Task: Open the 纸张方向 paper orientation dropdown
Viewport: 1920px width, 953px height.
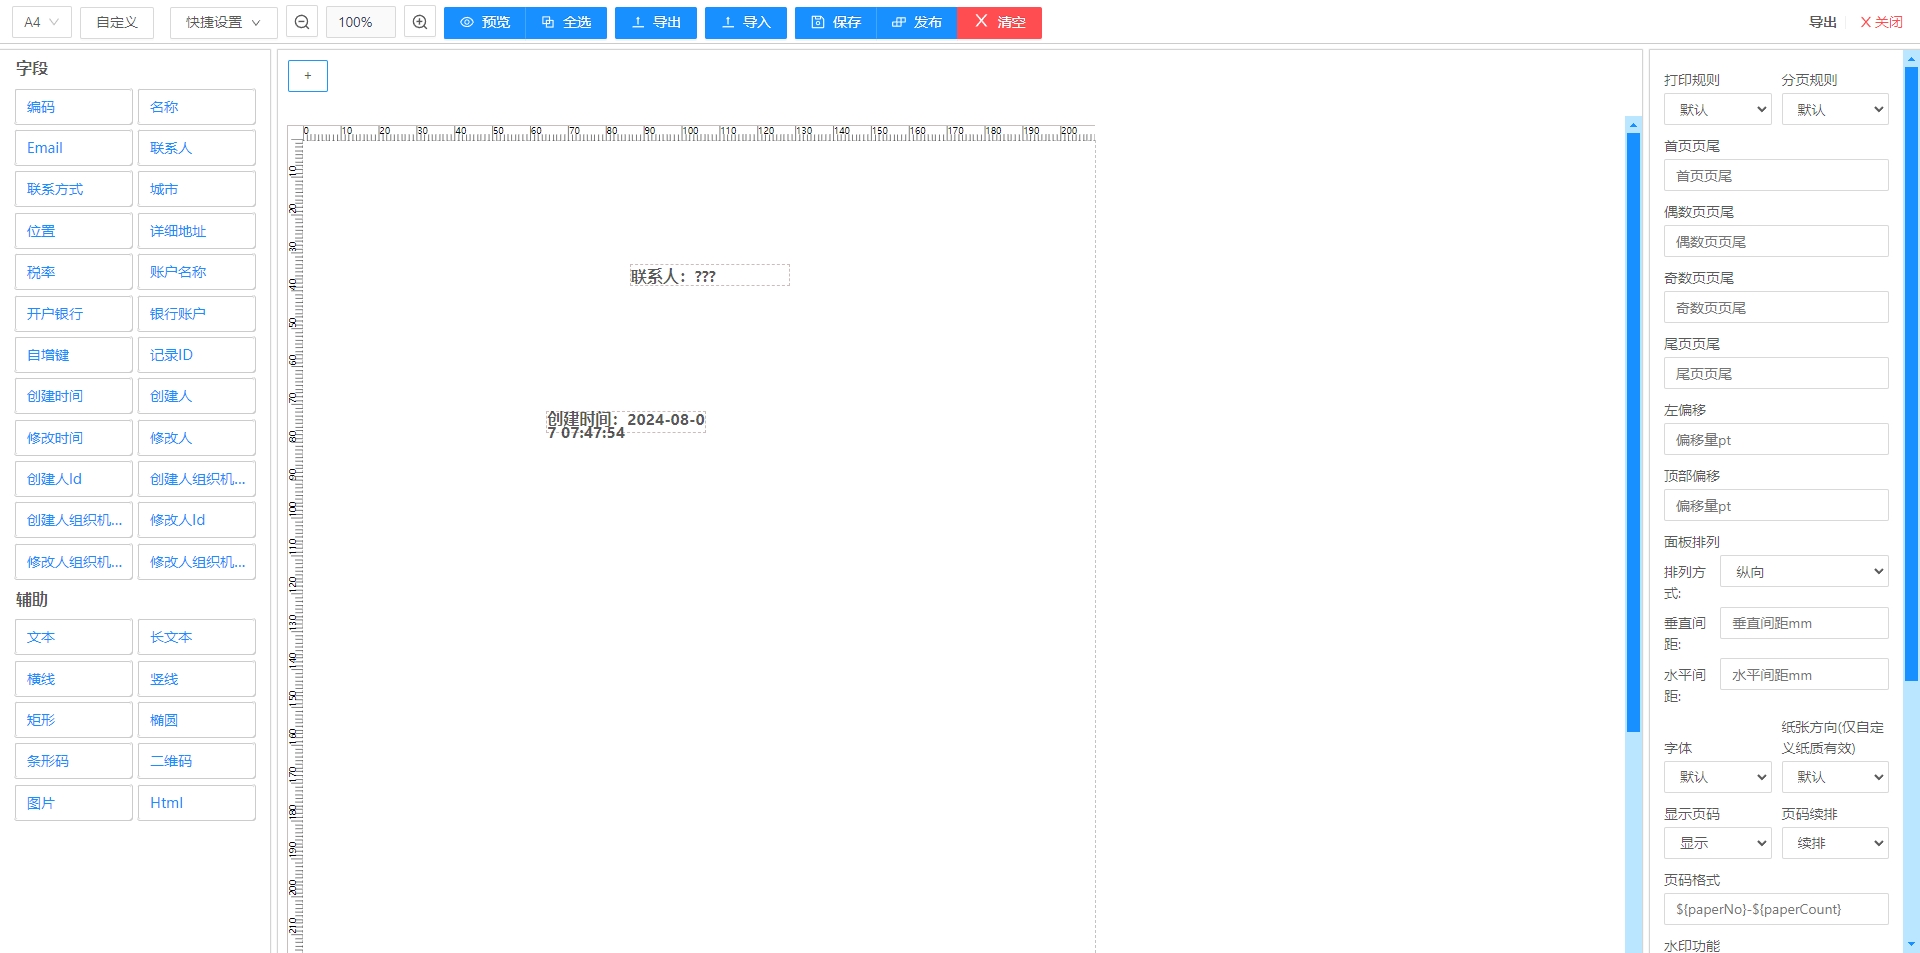Action: (1834, 776)
